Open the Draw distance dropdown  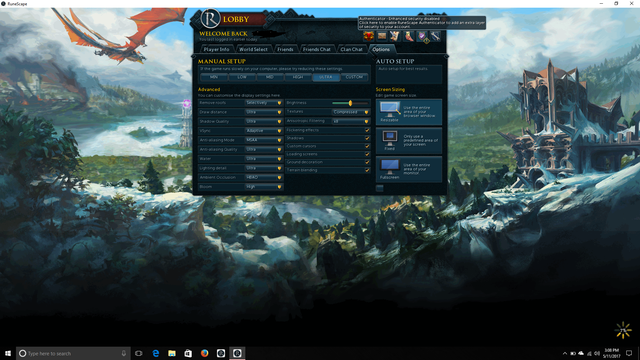coord(264,112)
